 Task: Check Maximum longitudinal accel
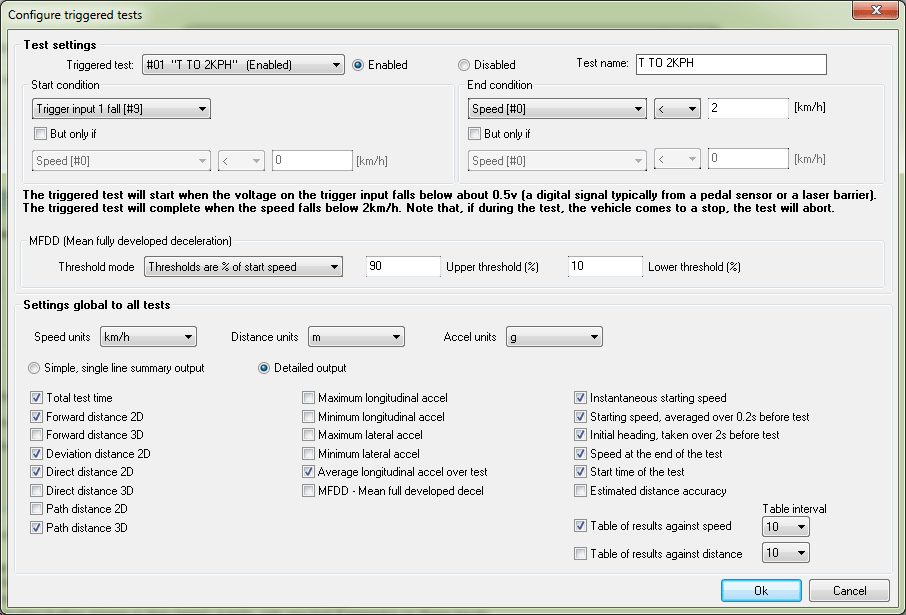[x=309, y=398]
